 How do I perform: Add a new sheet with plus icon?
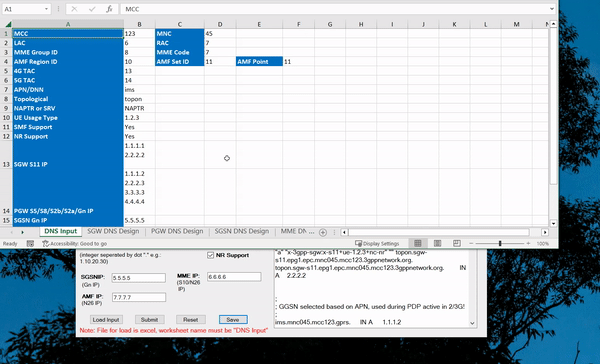(x=323, y=232)
